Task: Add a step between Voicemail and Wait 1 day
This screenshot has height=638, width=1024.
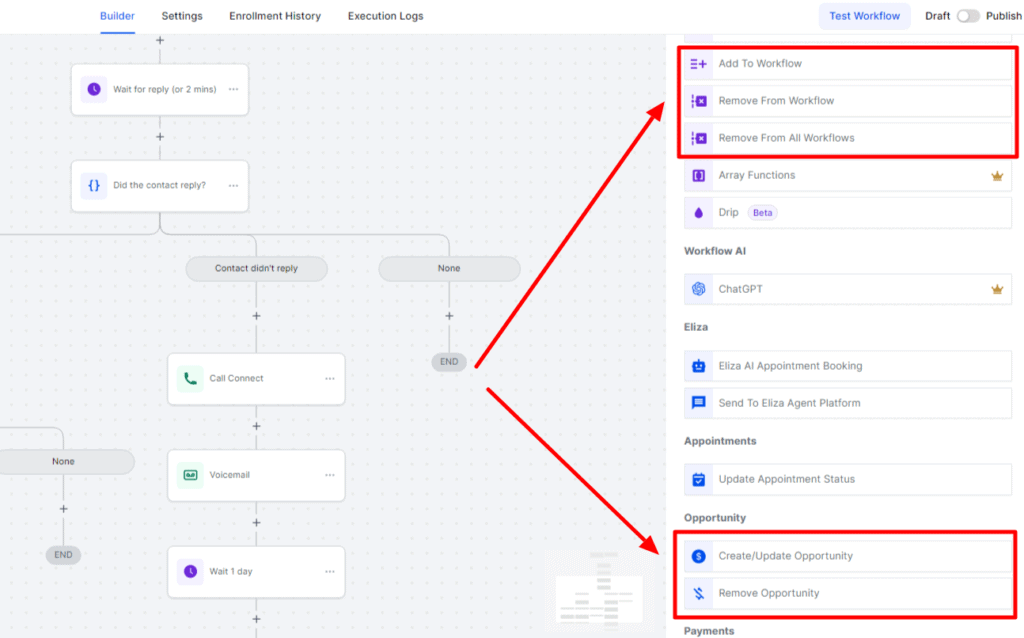Action: [x=256, y=523]
